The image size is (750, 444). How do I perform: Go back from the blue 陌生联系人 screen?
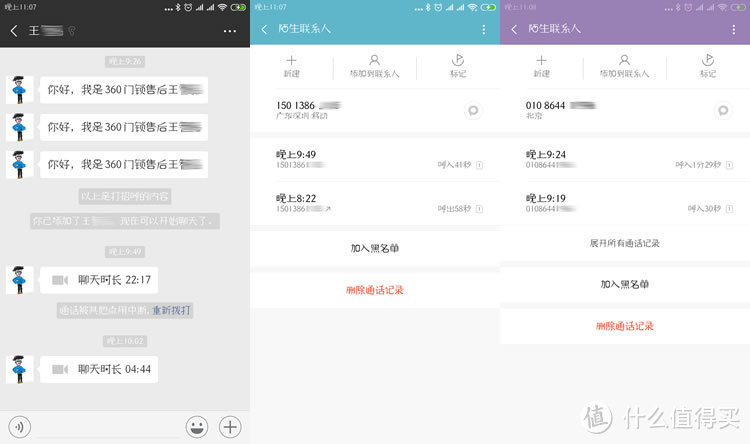[264, 30]
